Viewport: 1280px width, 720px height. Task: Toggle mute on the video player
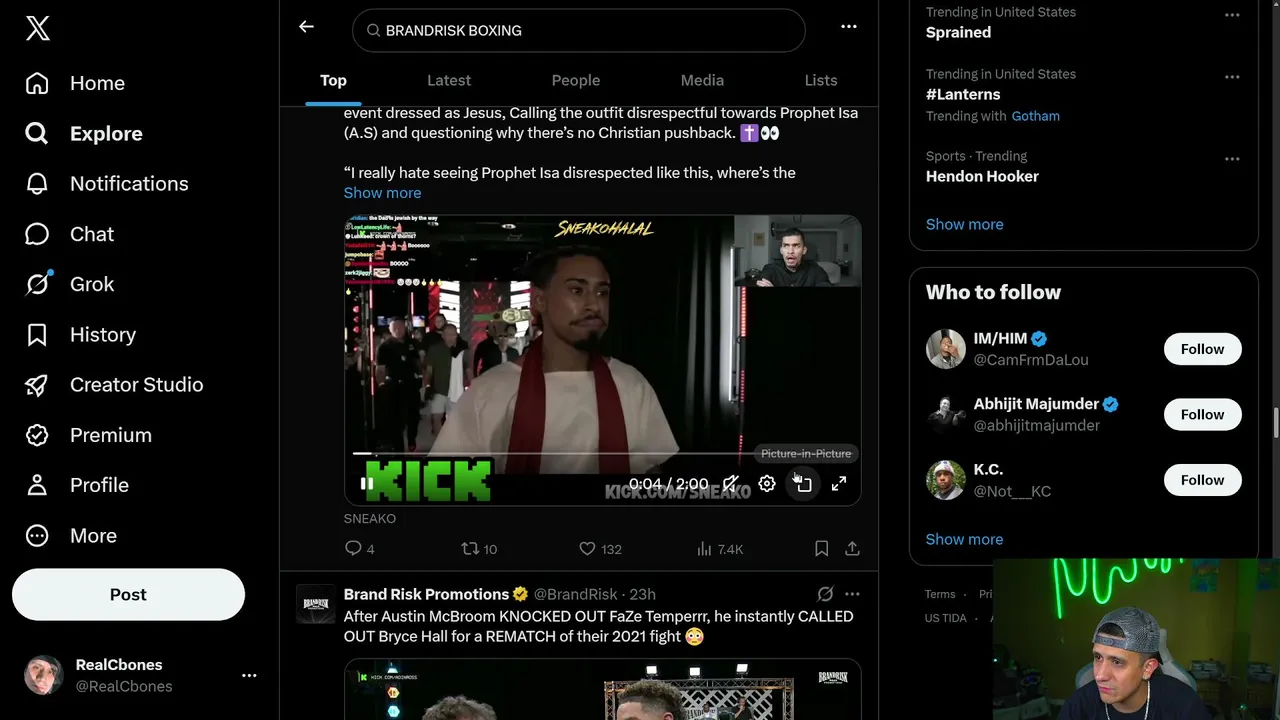point(731,484)
